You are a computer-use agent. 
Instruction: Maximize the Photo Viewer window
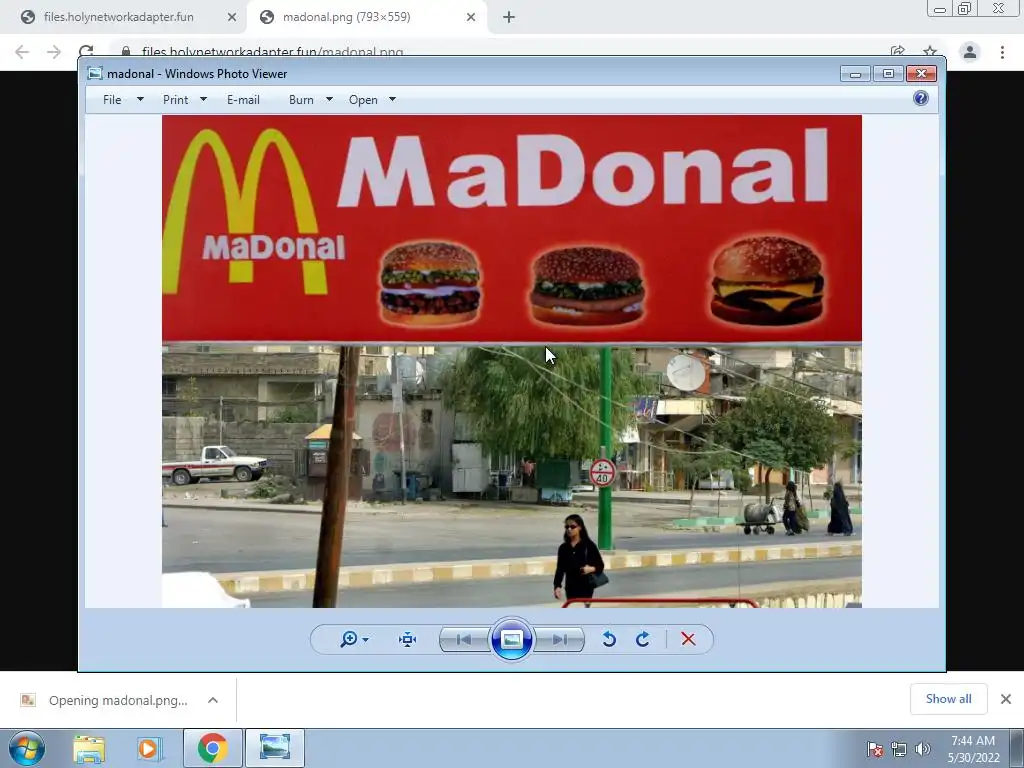pyautogui.click(x=888, y=74)
